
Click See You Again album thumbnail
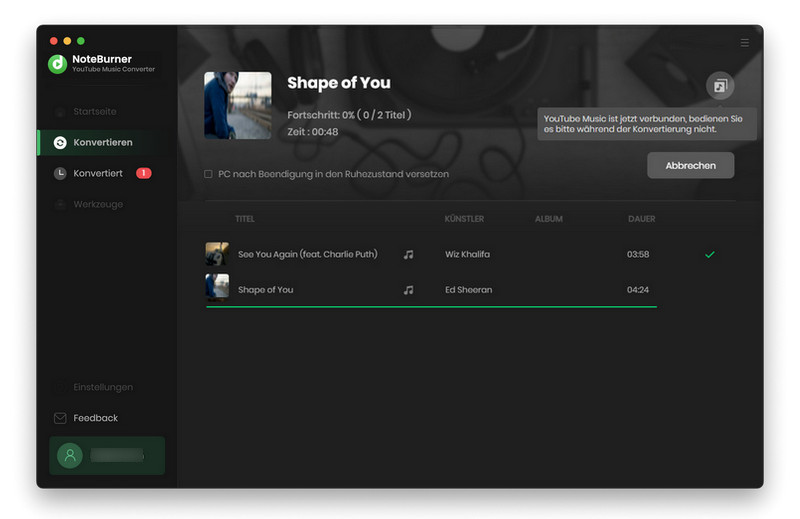pyautogui.click(x=217, y=254)
